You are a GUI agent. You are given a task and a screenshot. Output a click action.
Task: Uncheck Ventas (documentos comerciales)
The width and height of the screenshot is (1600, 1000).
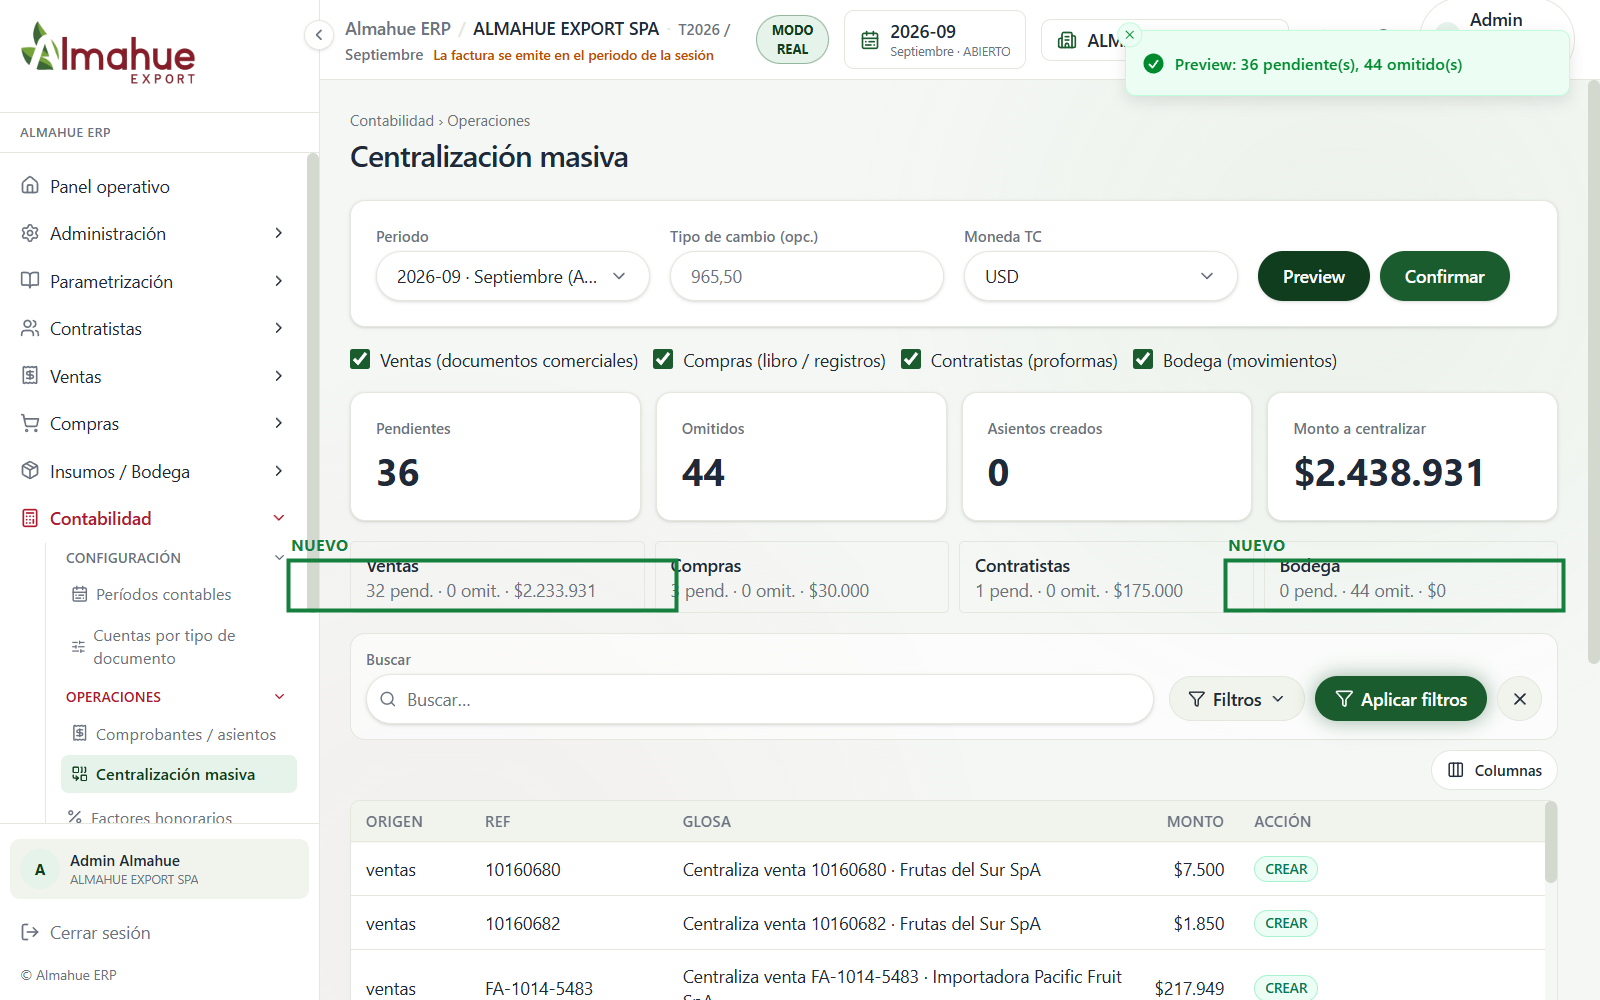(x=360, y=359)
